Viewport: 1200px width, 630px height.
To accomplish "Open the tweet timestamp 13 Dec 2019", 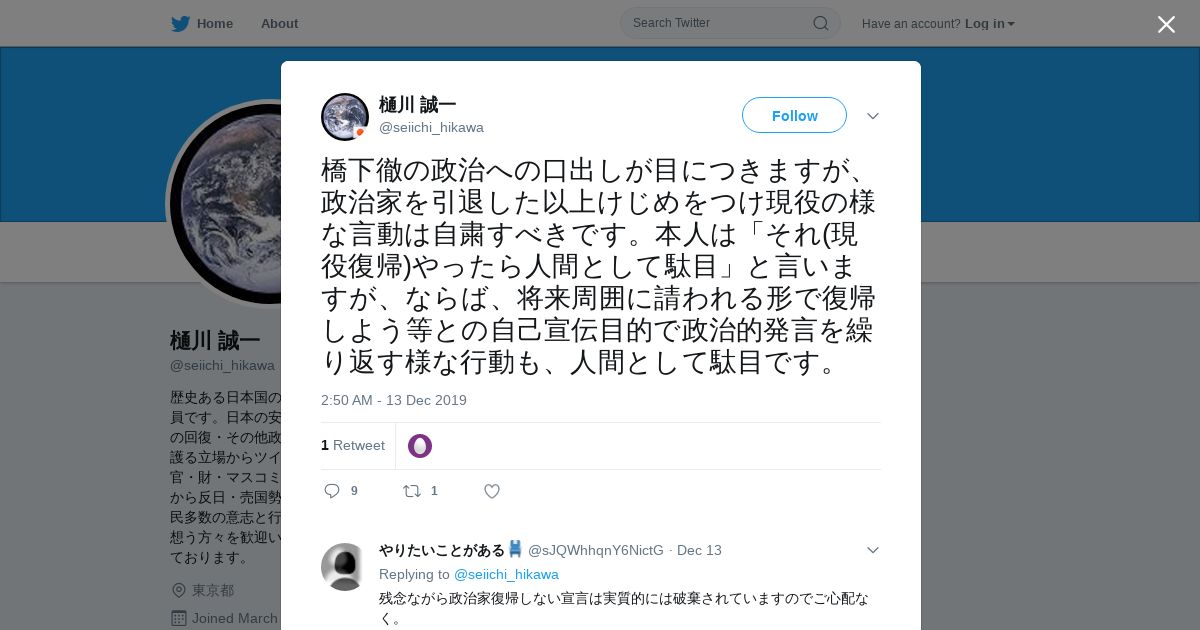I will [x=394, y=400].
